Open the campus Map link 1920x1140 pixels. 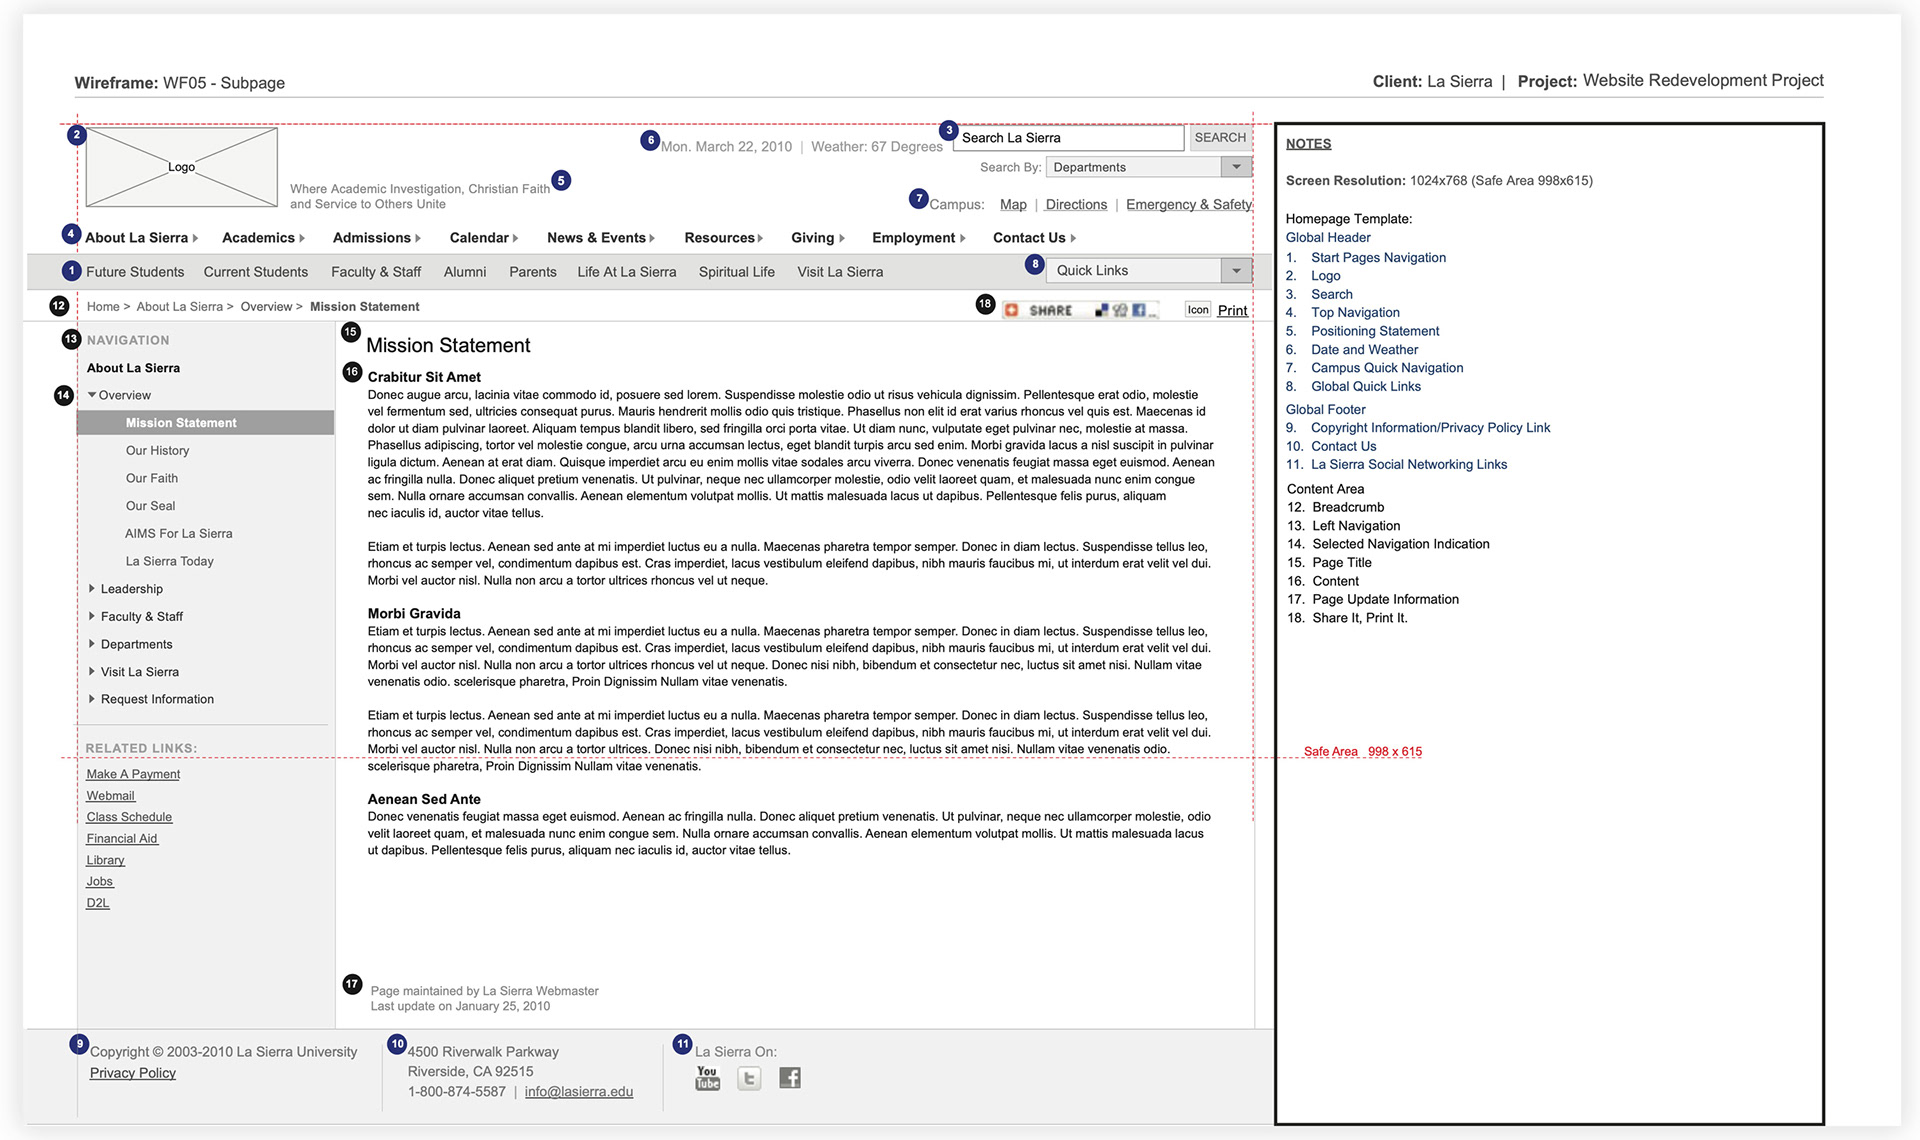1013,204
